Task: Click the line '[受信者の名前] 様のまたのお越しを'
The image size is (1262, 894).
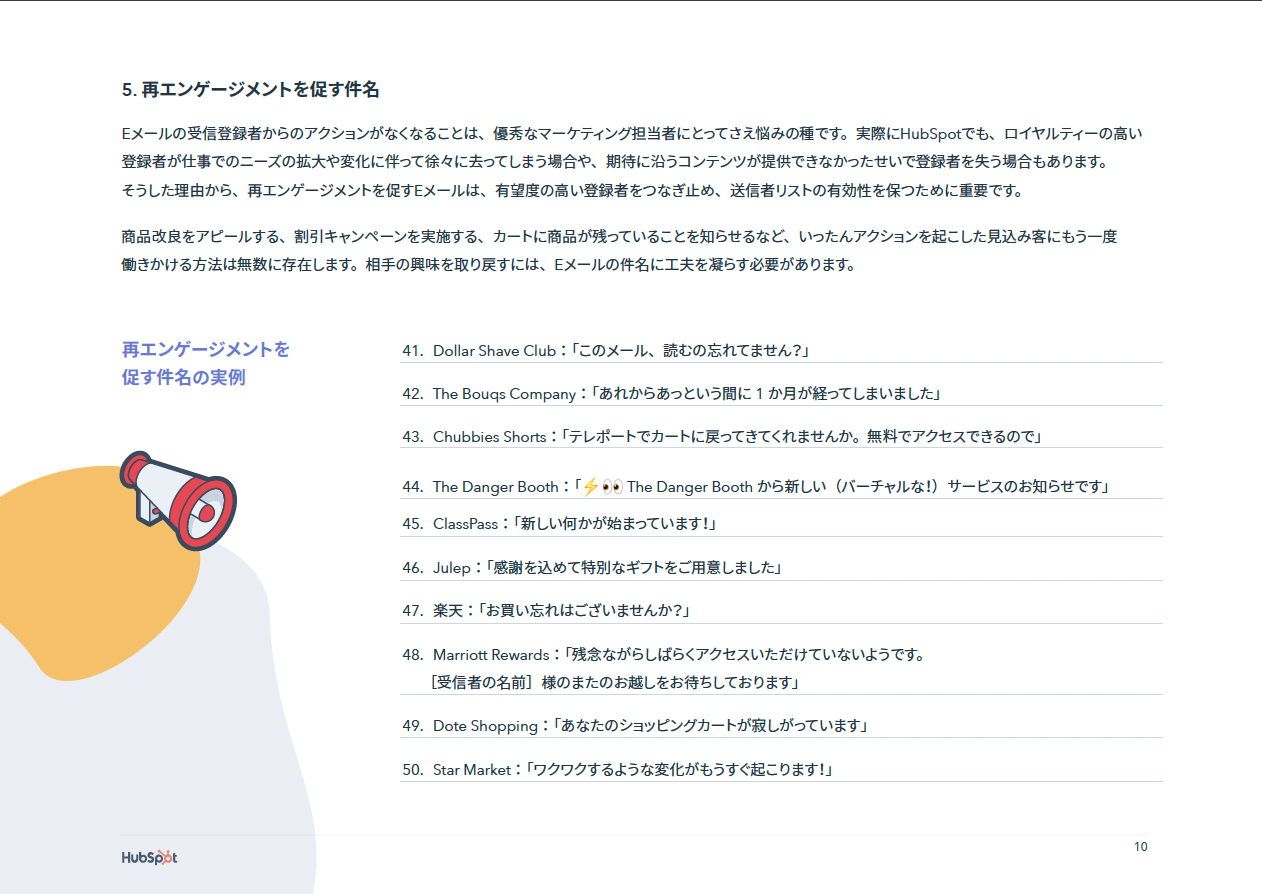Action: point(617,683)
